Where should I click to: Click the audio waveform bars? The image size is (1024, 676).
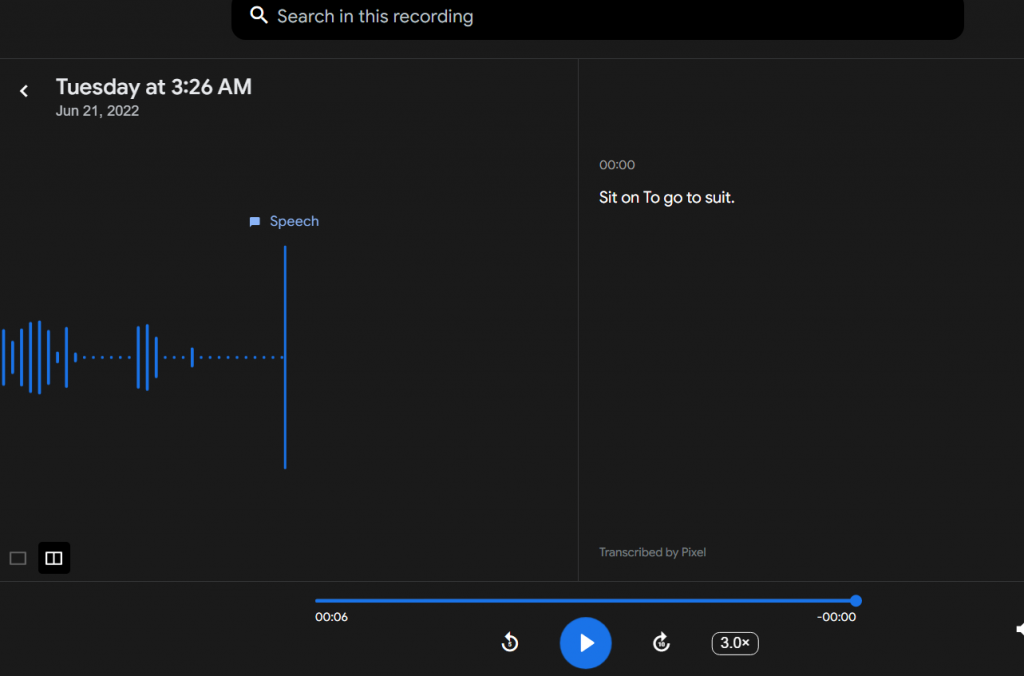(142, 357)
